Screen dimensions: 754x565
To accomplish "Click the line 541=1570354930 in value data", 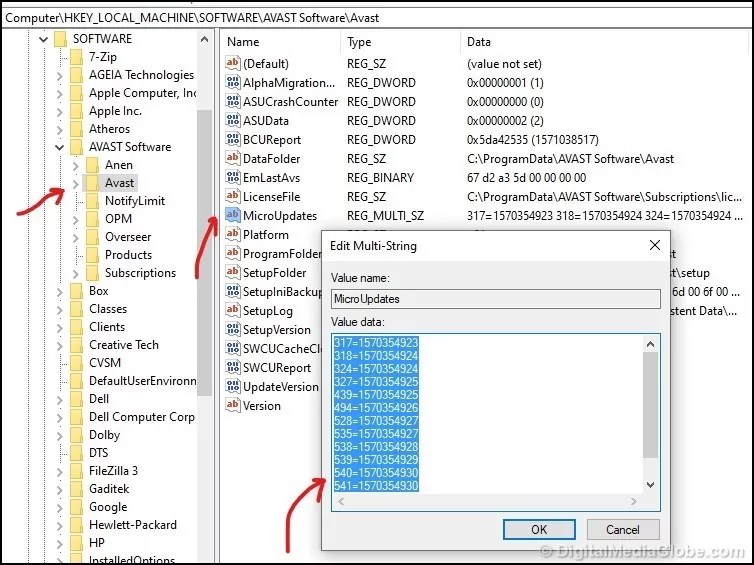I will coord(376,485).
